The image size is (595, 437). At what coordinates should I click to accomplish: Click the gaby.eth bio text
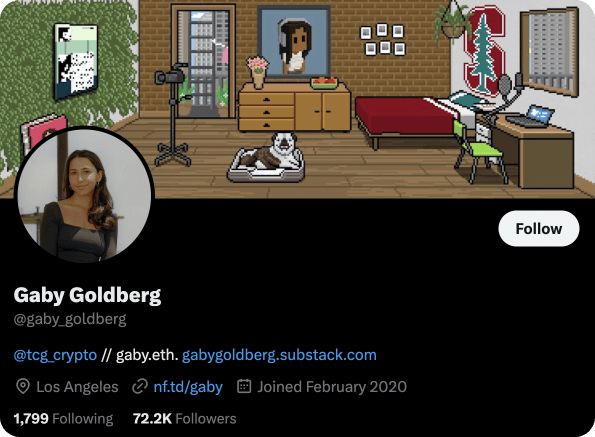click(147, 355)
